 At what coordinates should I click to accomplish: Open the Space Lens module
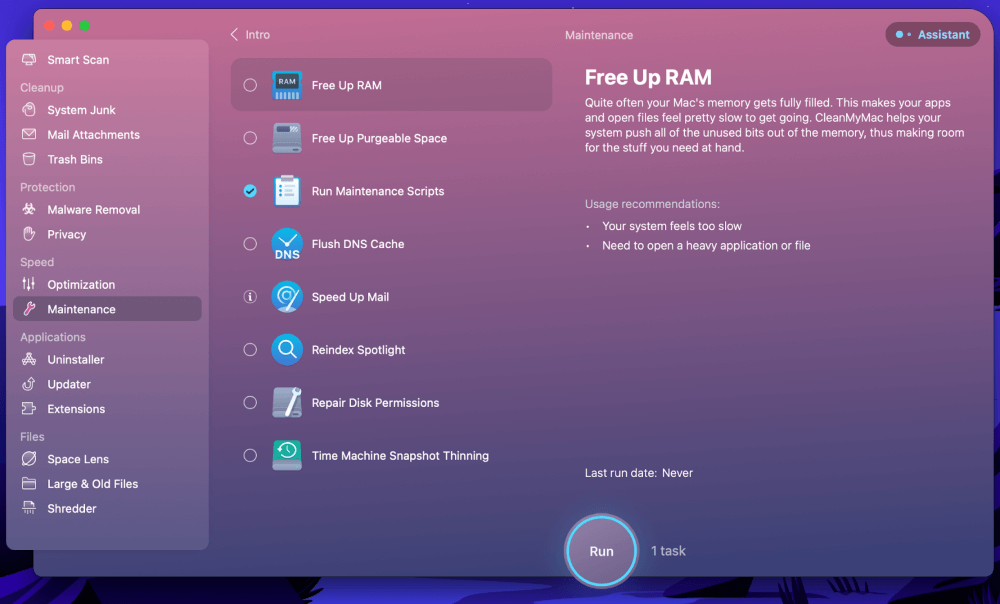(x=78, y=459)
